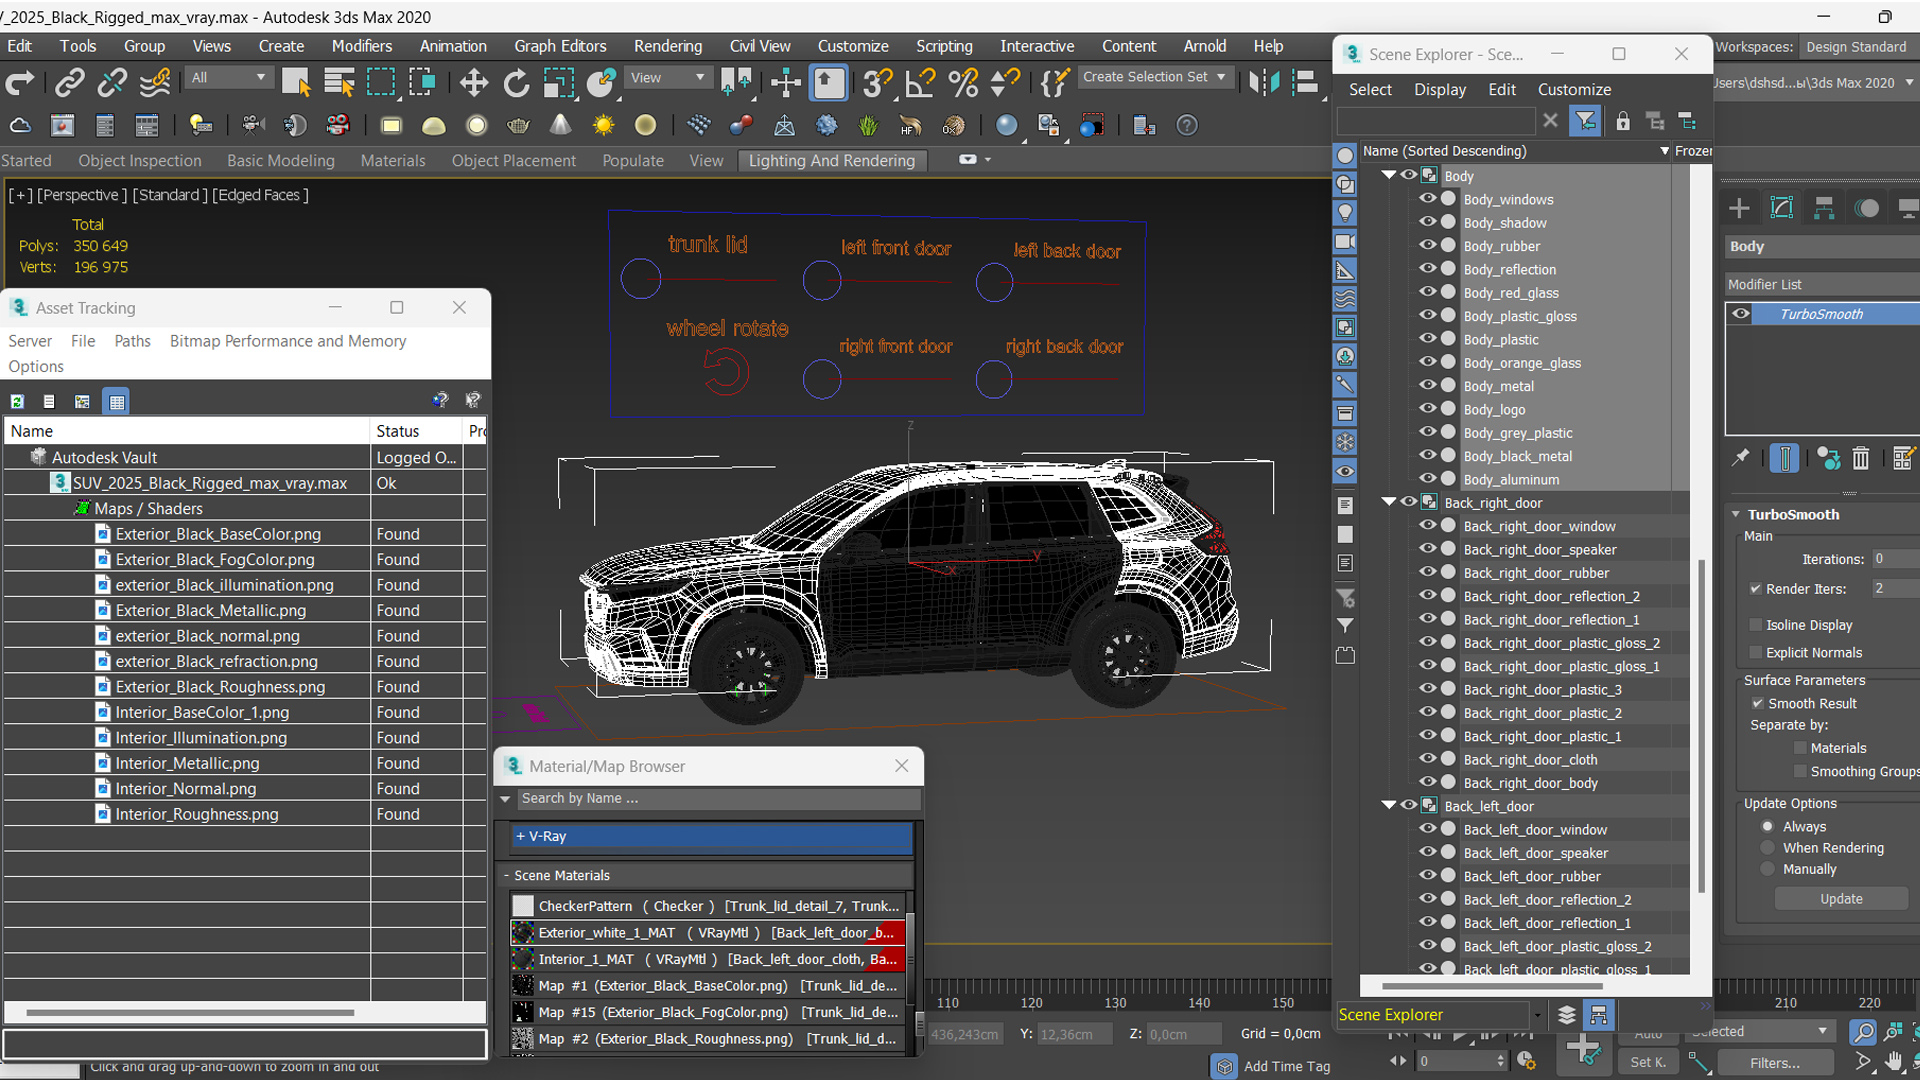The height and width of the screenshot is (1080, 1920).
Task: Hide the Body_logo object
Action: [x=1427, y=409]
